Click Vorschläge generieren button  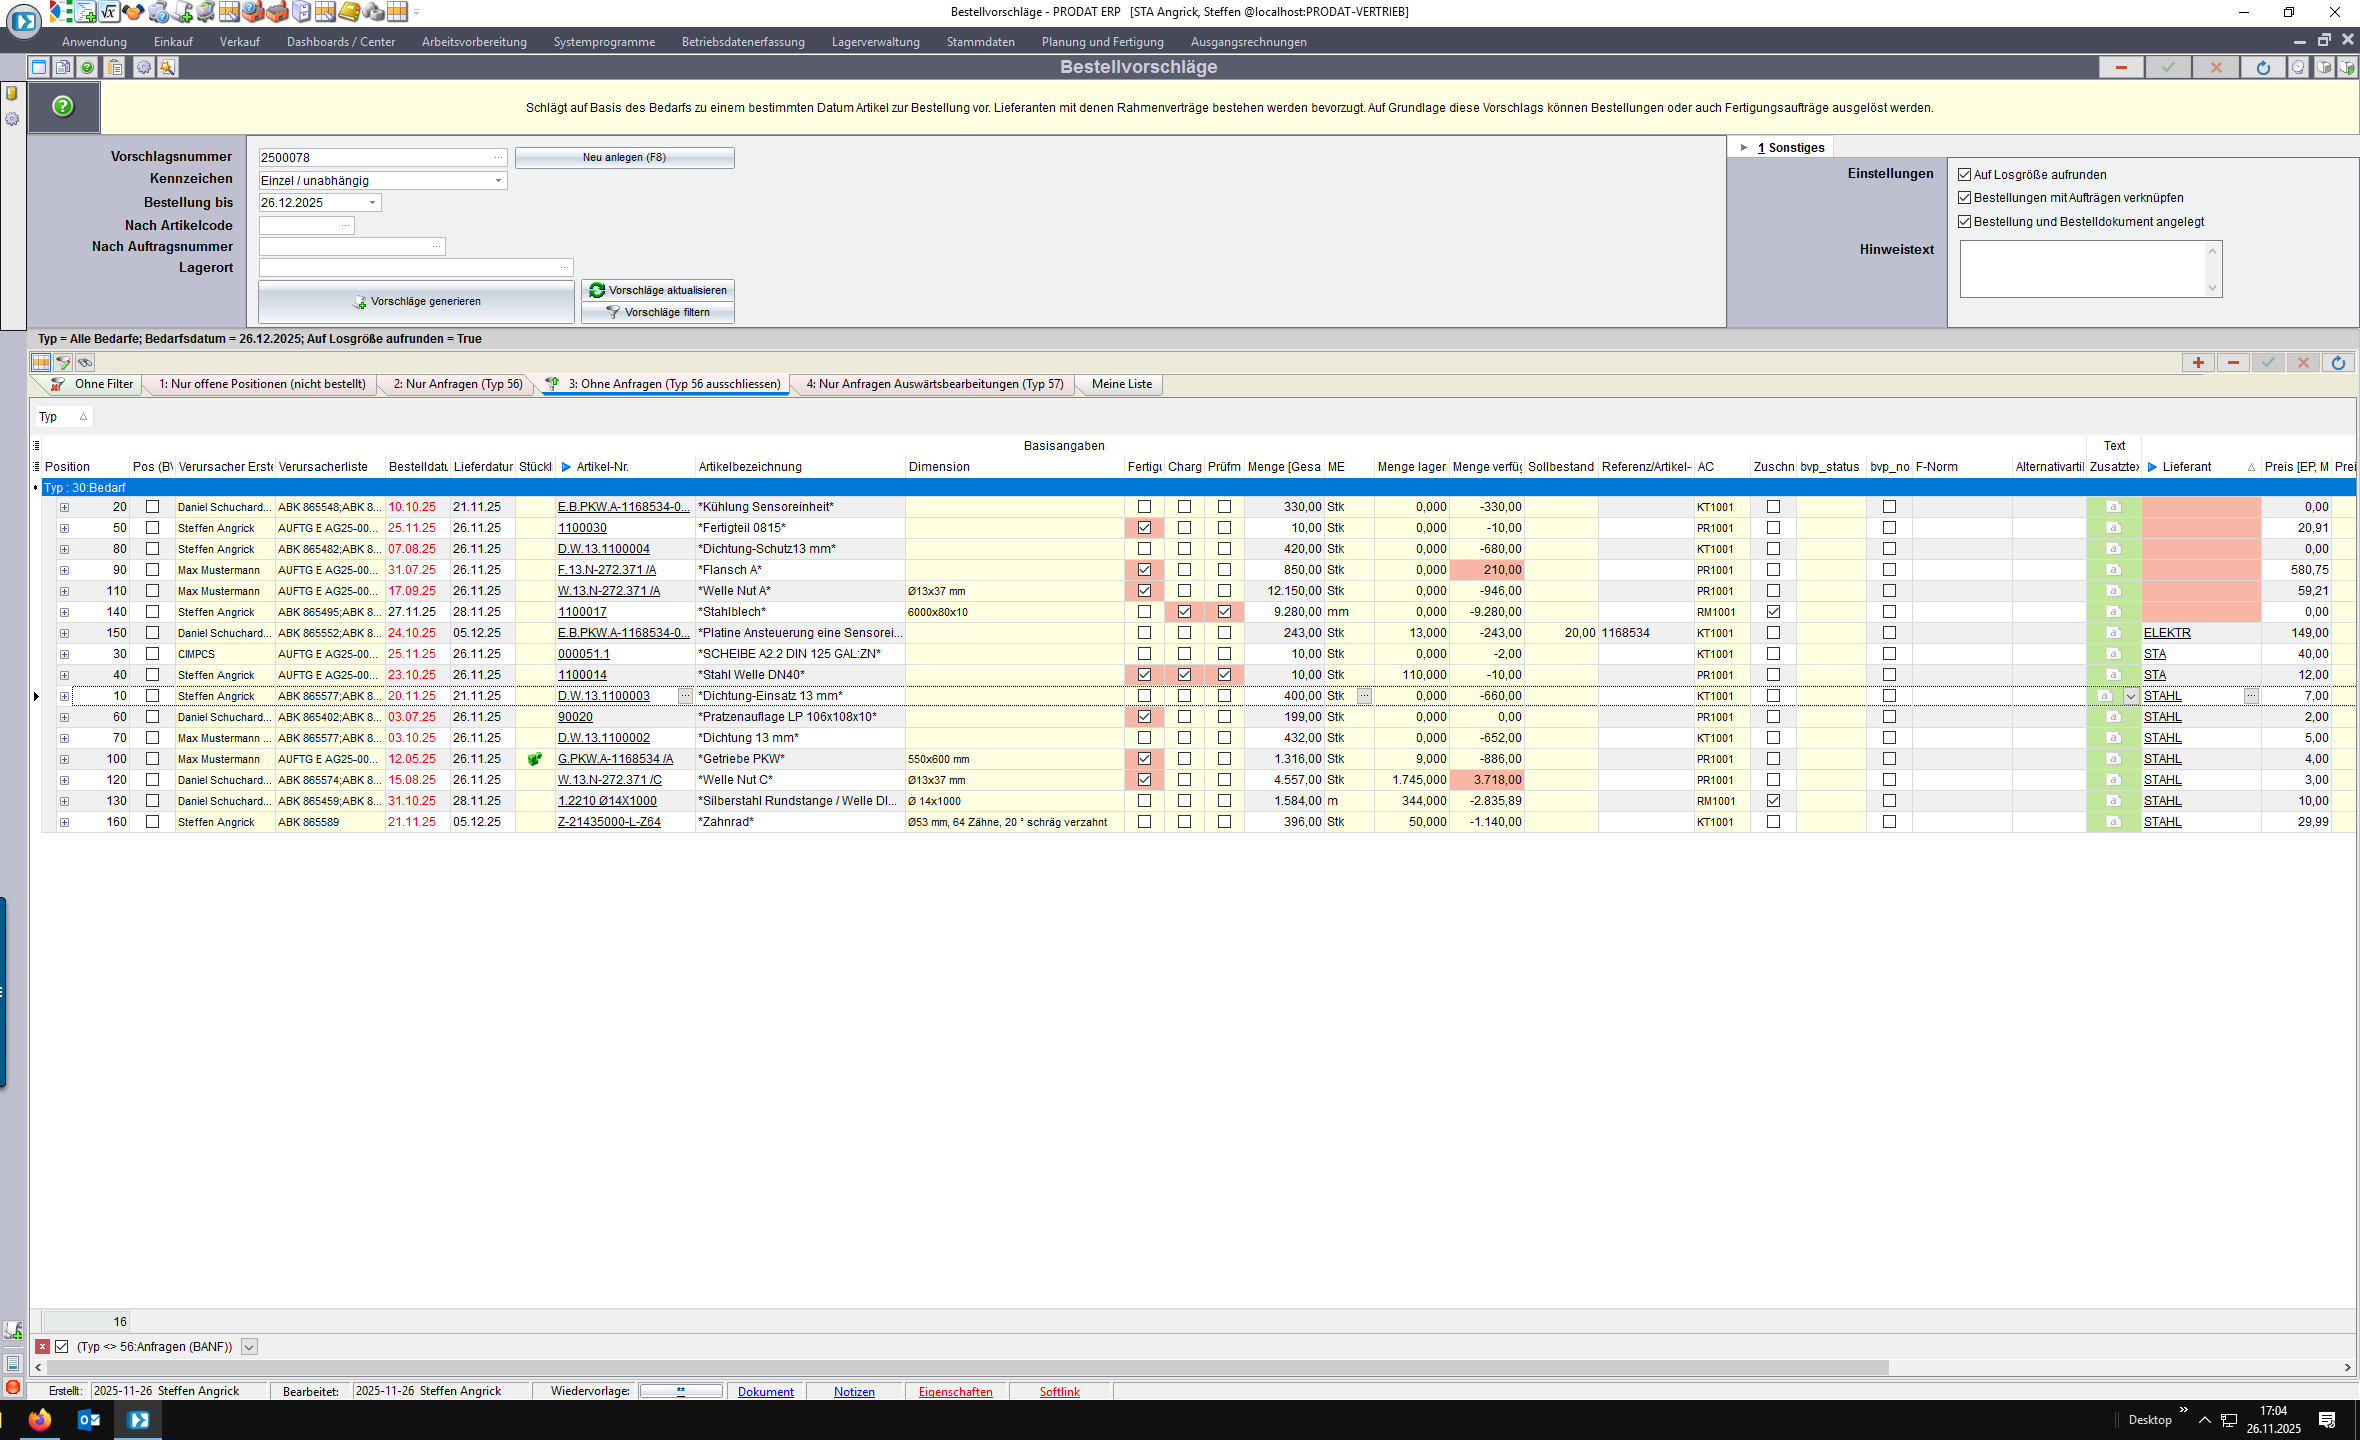point(416,301)
